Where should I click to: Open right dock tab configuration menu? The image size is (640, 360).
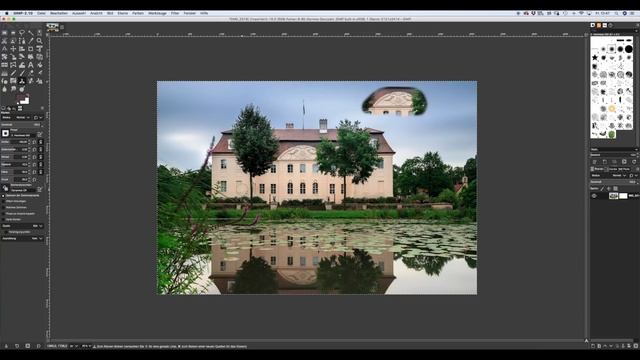pyautogui.click(x=637, y=25)
